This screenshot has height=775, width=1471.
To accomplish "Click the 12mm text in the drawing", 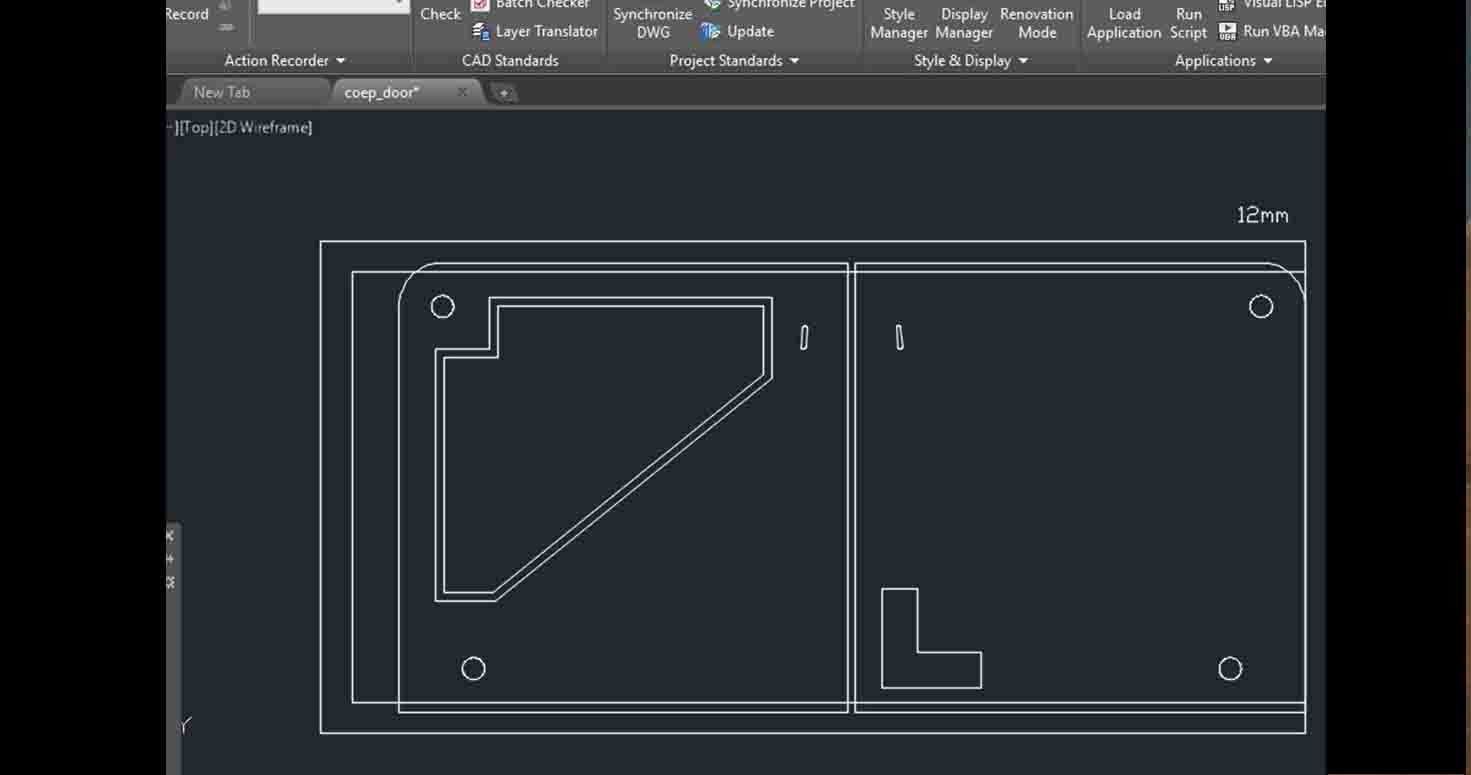I will pyautogui.click(x=1262, y=215).
